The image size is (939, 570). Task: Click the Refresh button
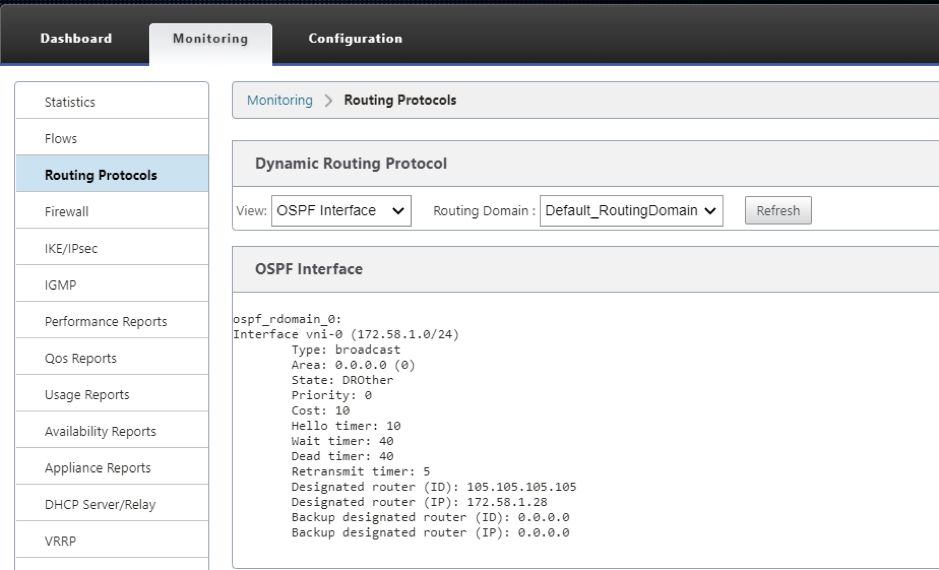coord(778,211)
